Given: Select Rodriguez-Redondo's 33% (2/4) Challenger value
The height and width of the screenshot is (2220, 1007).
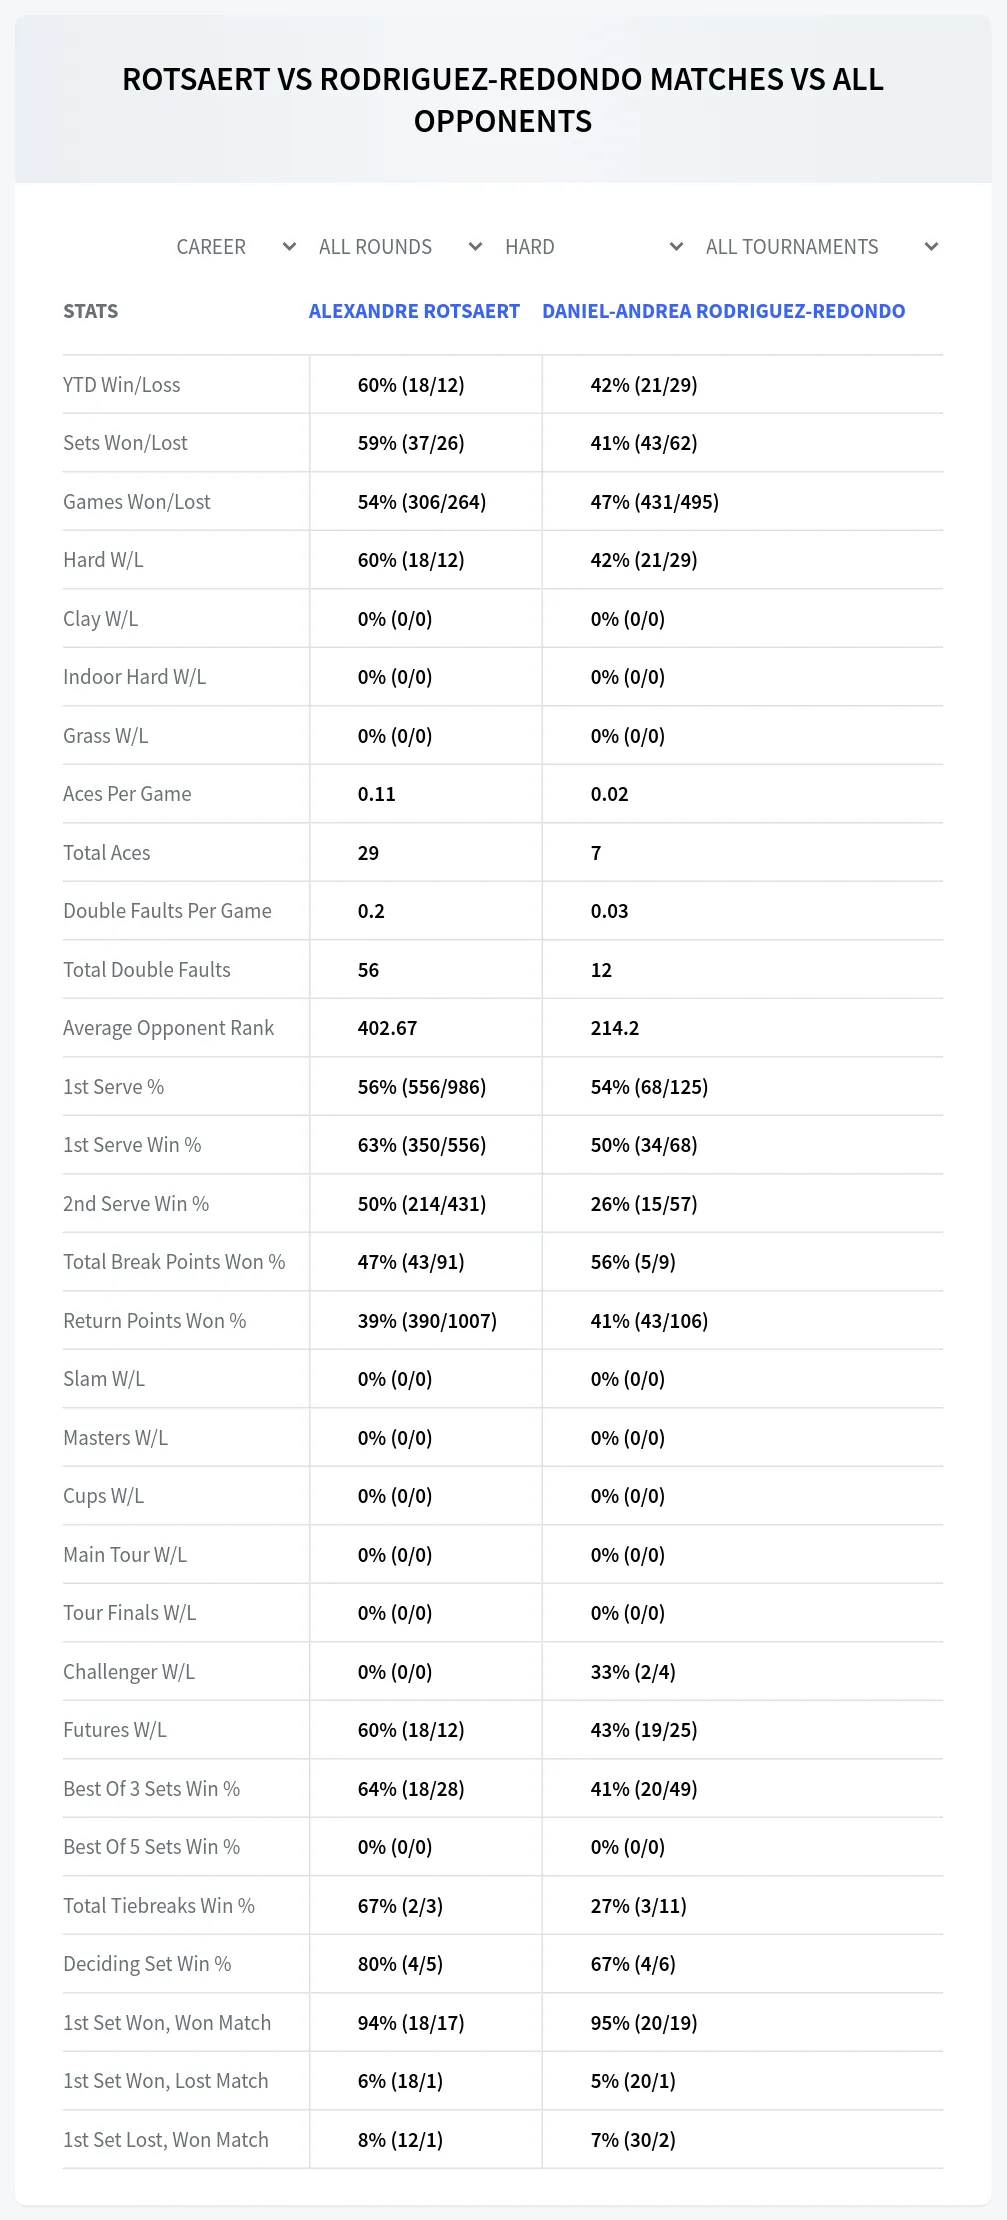Looking at the screenshot, I should [x=633, y=1672].
